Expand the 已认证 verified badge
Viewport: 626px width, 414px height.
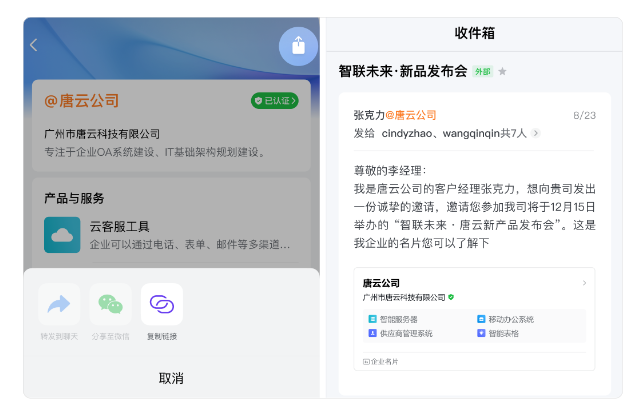coord(273,101)
